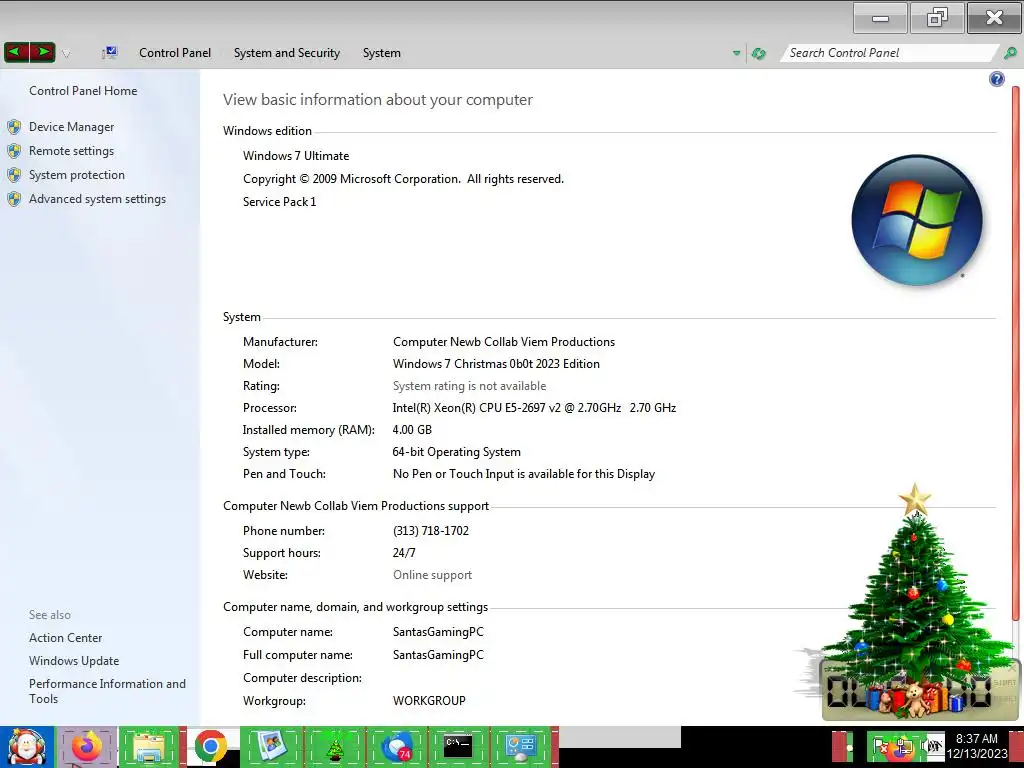Viewport: 1024px width, 768px height.
Task: Open Advanced system settings link
Action: click(97, 199)
